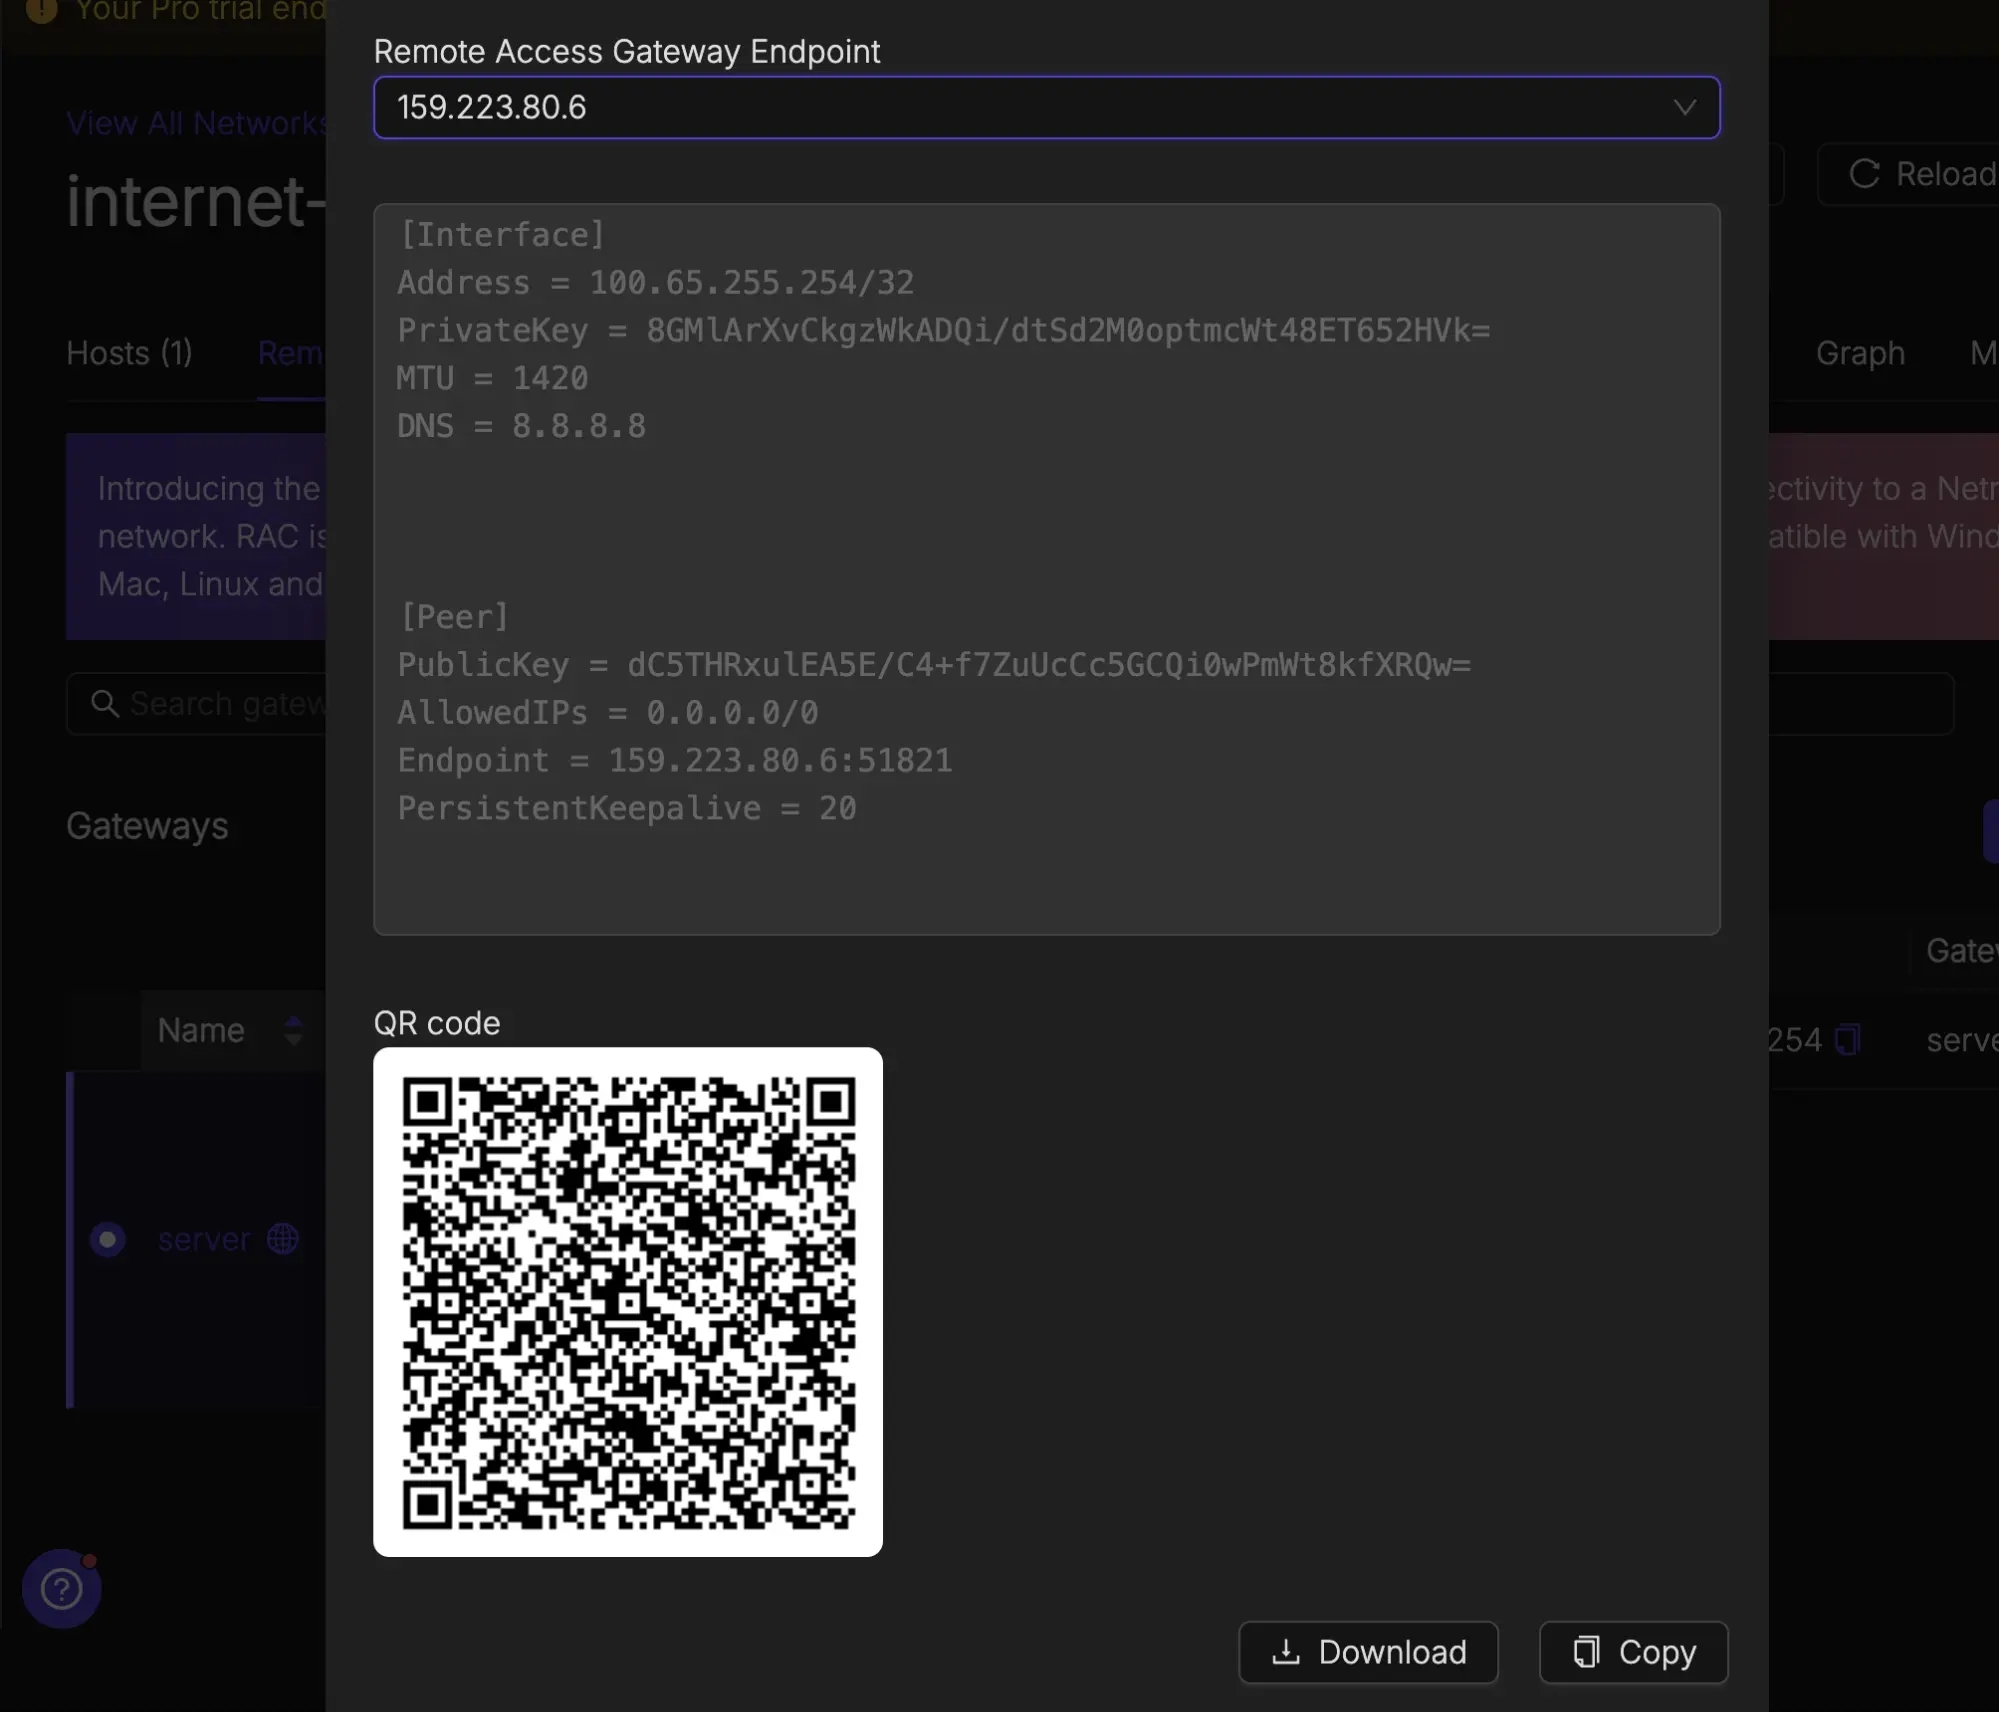1999x1713 pixels.
Task: Select the server gateway radio button
Action: pyautogui.click(x=107, y=1239)
